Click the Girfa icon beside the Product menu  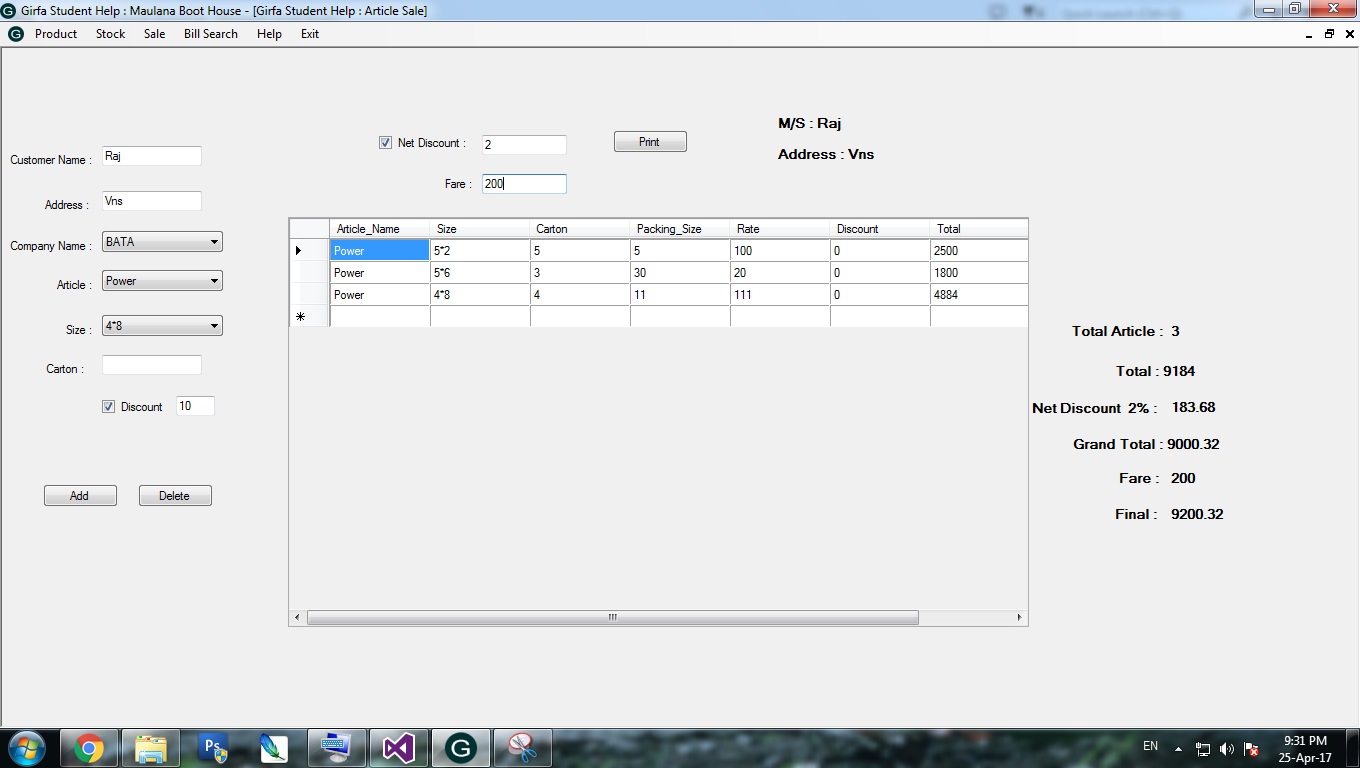[x=15, y=33]
